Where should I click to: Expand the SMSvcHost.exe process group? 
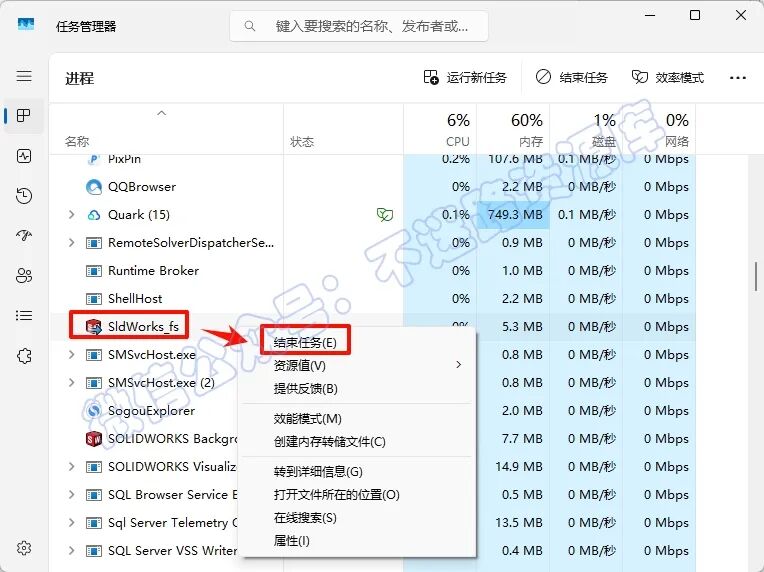[x=72, y=355]
